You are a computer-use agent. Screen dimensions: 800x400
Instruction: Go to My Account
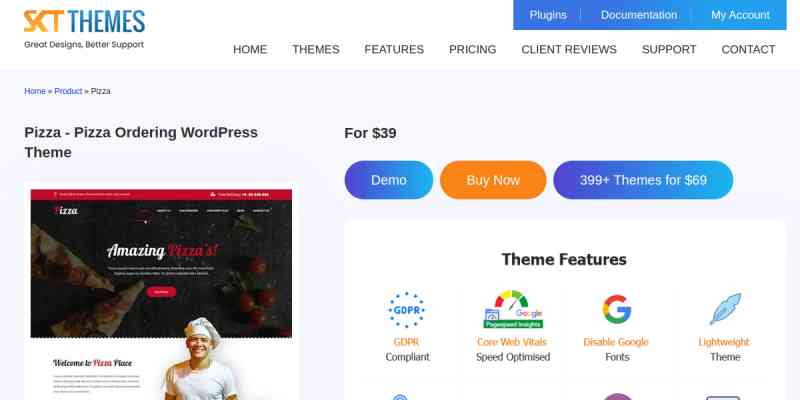coord(740,15)
